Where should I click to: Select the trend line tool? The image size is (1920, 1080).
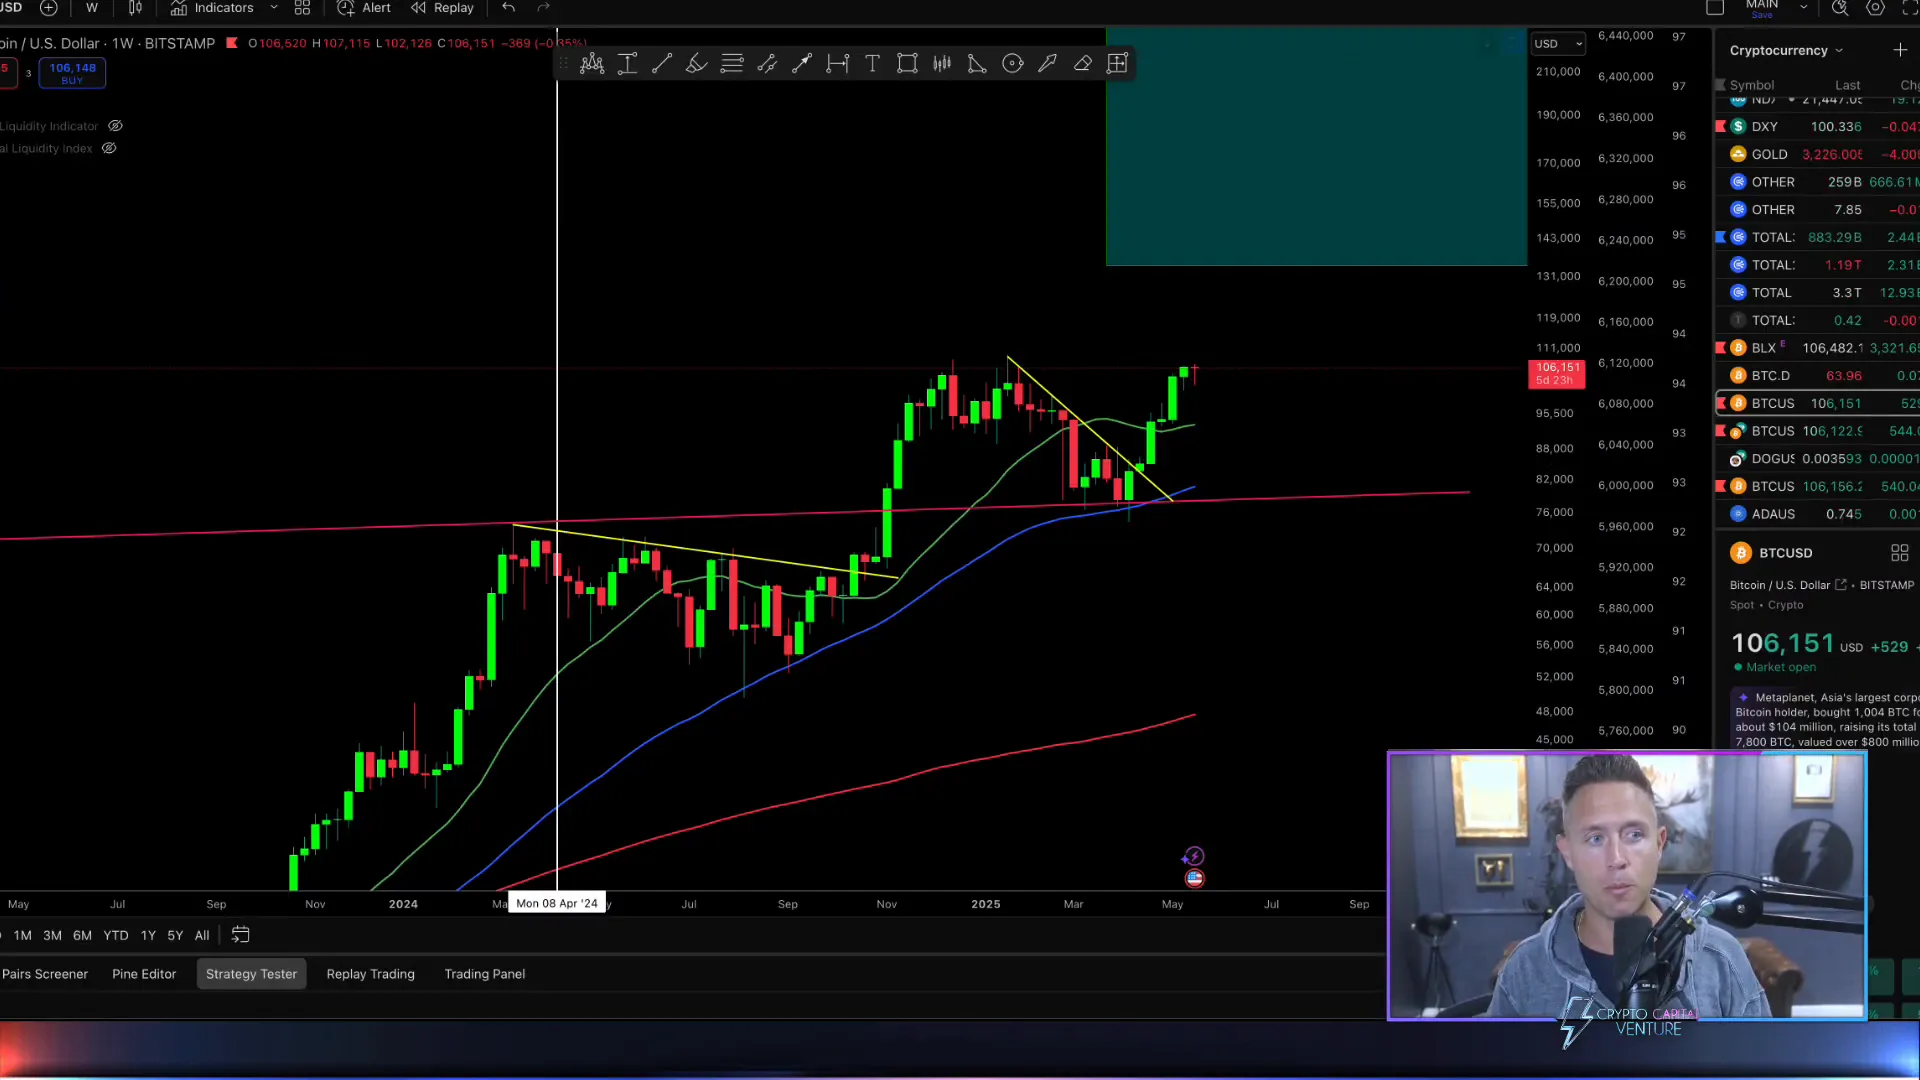coord(662,64)
